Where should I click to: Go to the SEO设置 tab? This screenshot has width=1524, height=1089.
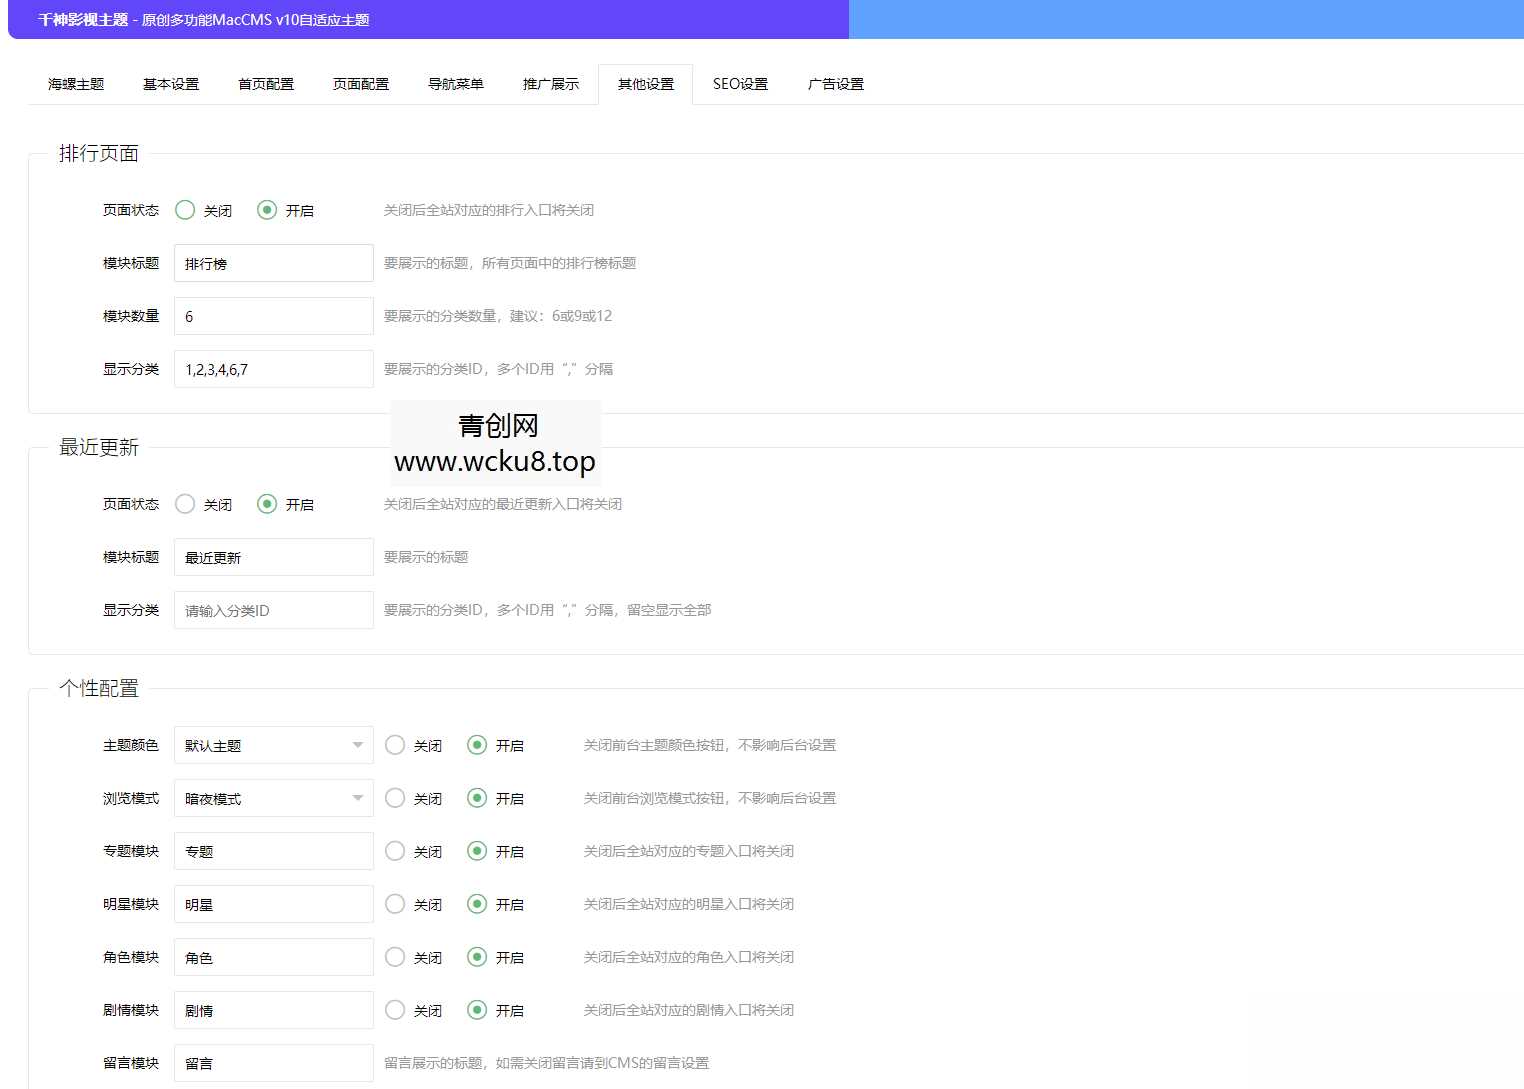coord(740,84)
